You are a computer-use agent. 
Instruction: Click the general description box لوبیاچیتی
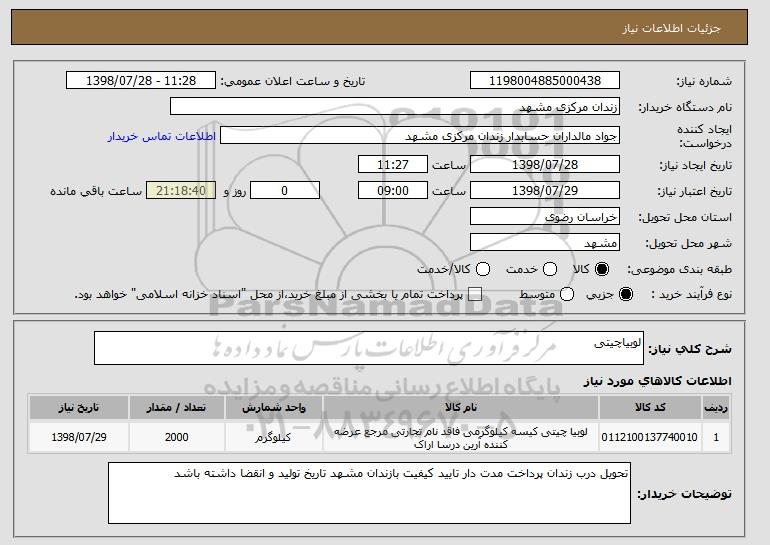pyautogui.click(x=369, y=348)
